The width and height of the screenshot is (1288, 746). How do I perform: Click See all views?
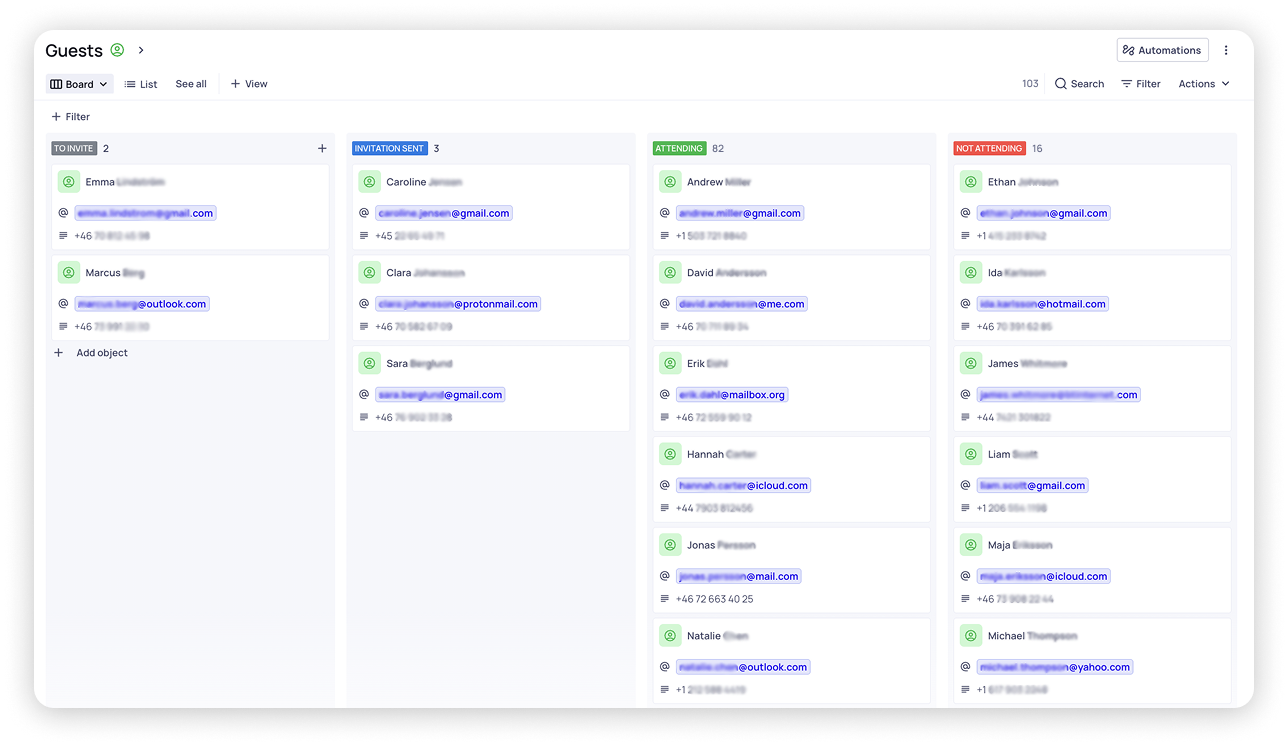pos(191,84)
